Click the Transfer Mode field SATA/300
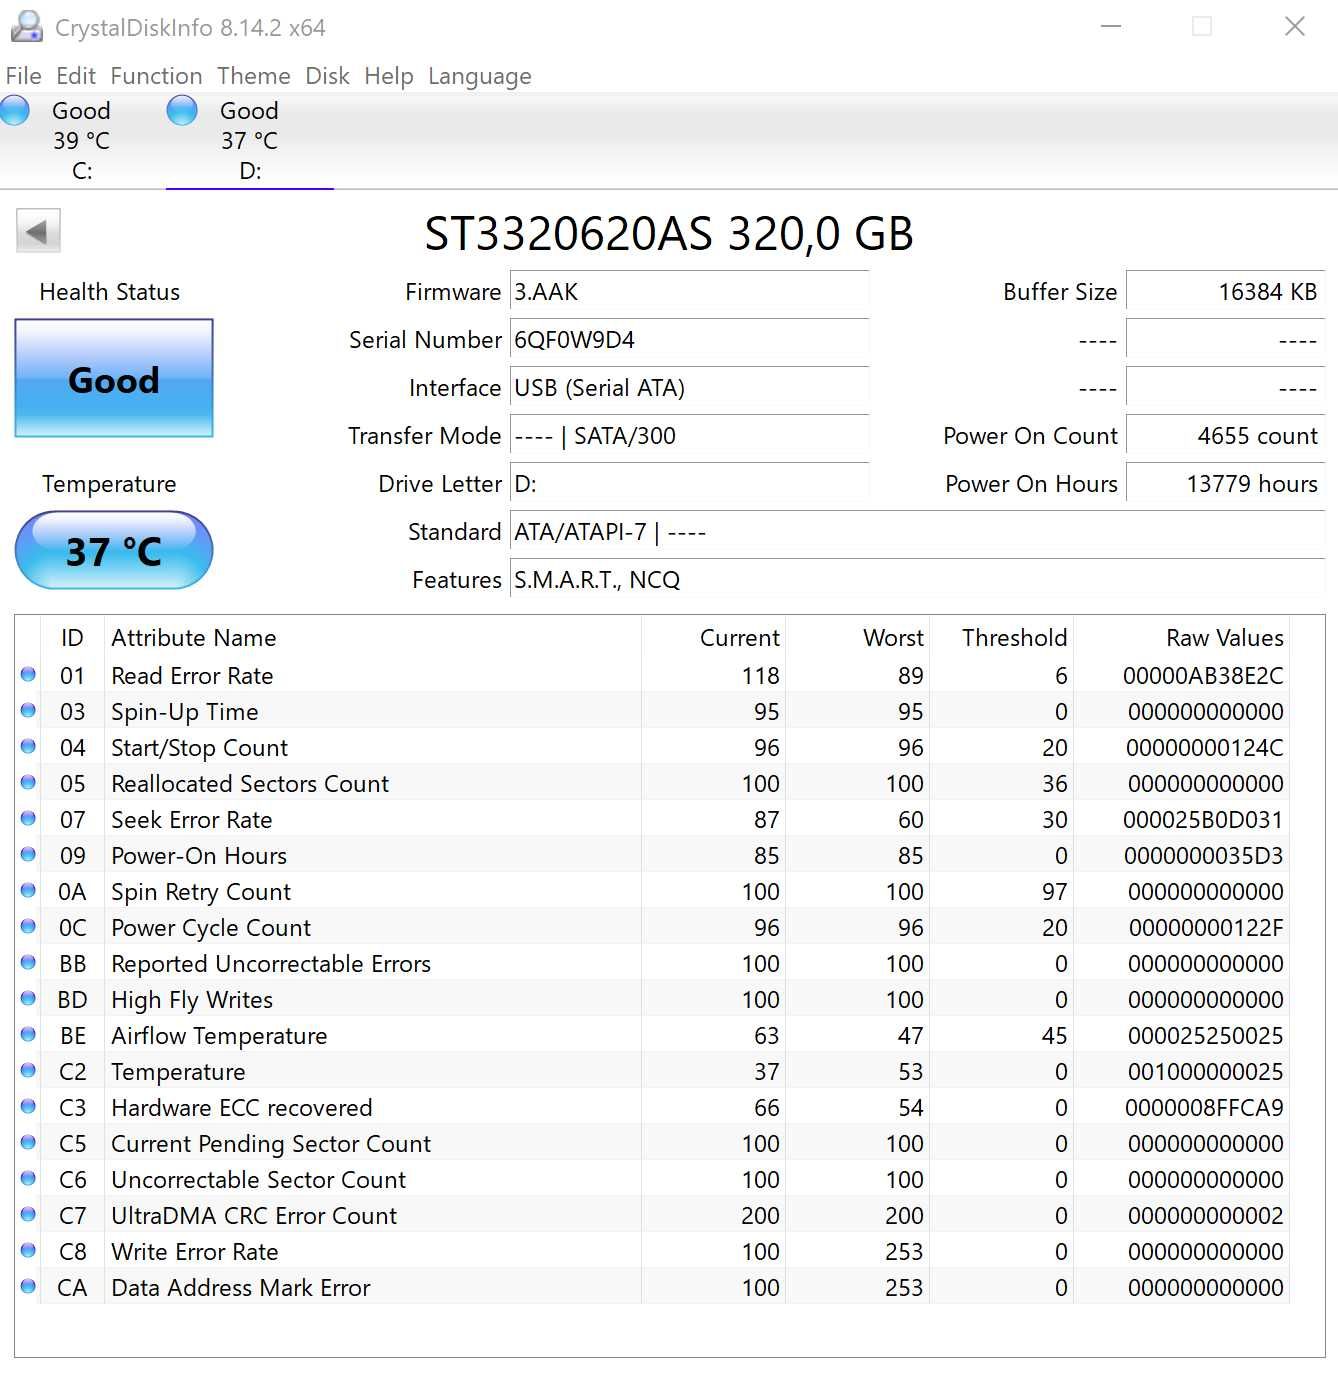Image resolution: width=1338 pixels, height=1373 pixels. [x=689, y=436]
